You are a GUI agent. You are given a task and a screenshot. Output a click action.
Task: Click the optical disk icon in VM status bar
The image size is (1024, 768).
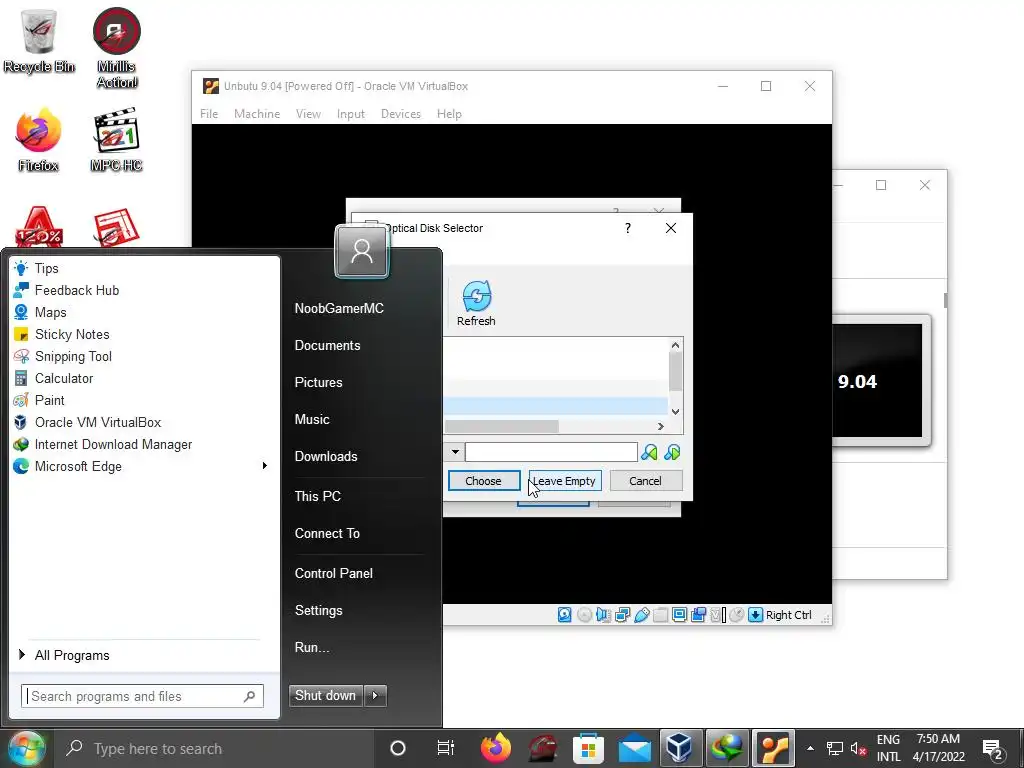(584, 615)
